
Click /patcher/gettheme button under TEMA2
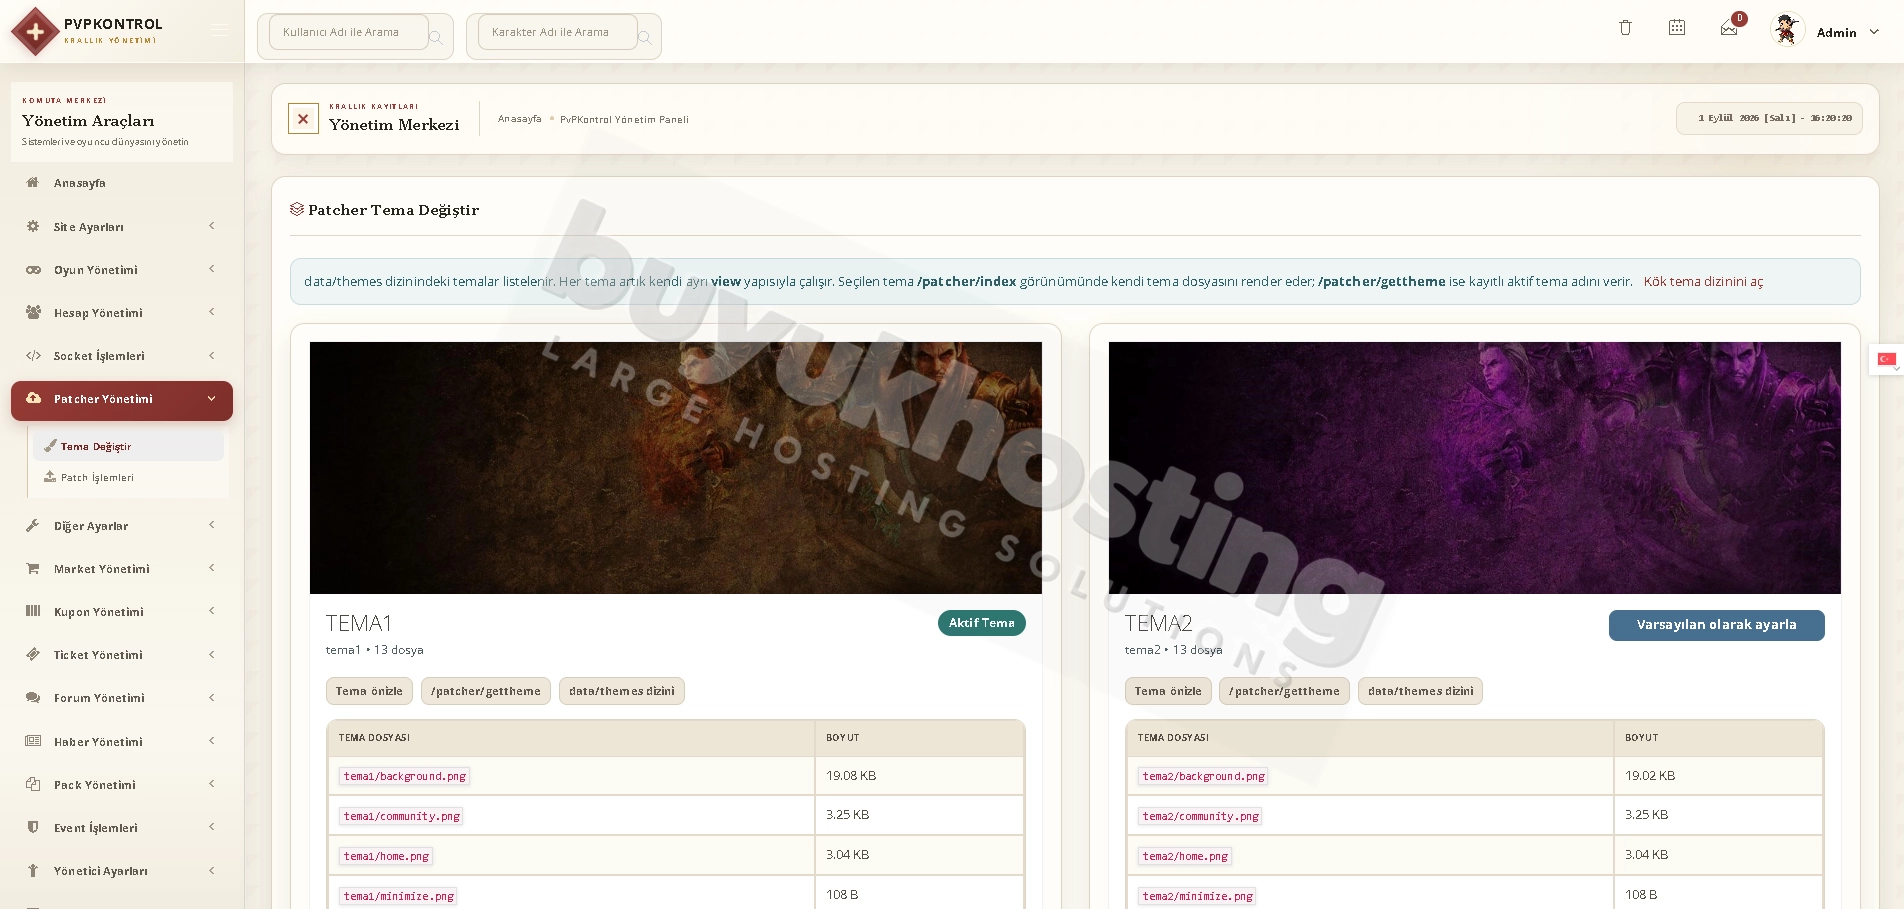pos(1285,691)
